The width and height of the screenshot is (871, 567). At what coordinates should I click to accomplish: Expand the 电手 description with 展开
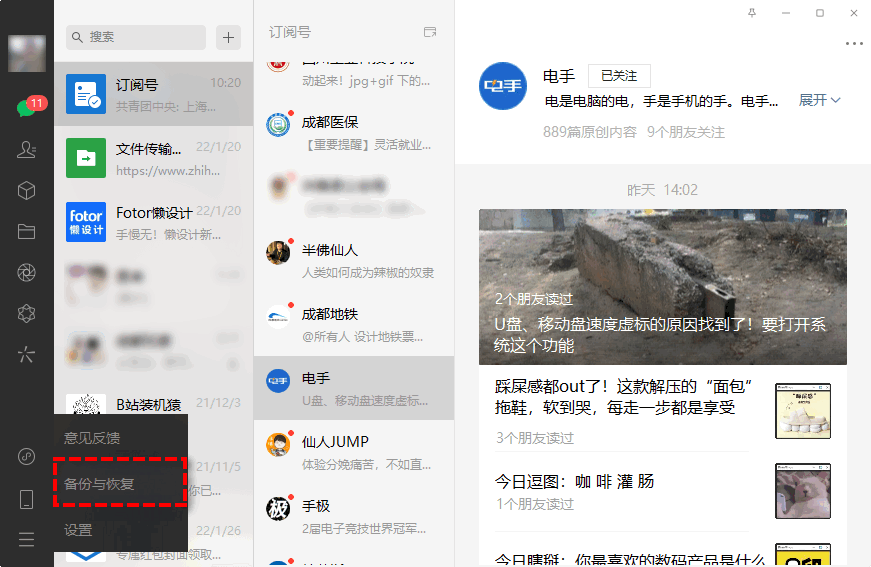pos(819,100)
